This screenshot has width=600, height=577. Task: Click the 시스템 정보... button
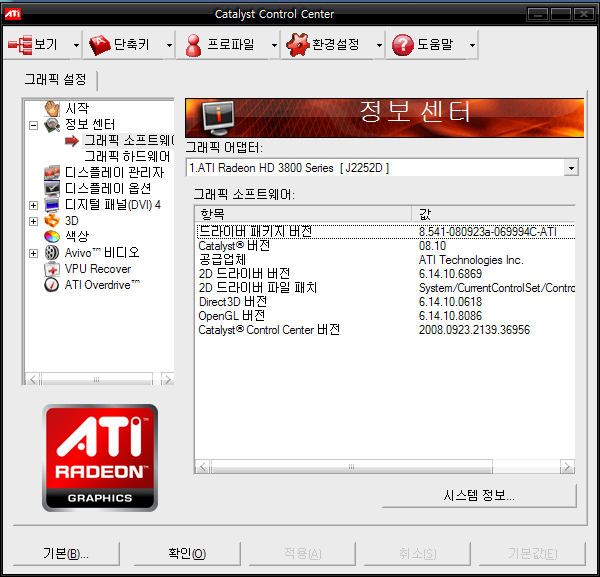(x=479, y=496)
